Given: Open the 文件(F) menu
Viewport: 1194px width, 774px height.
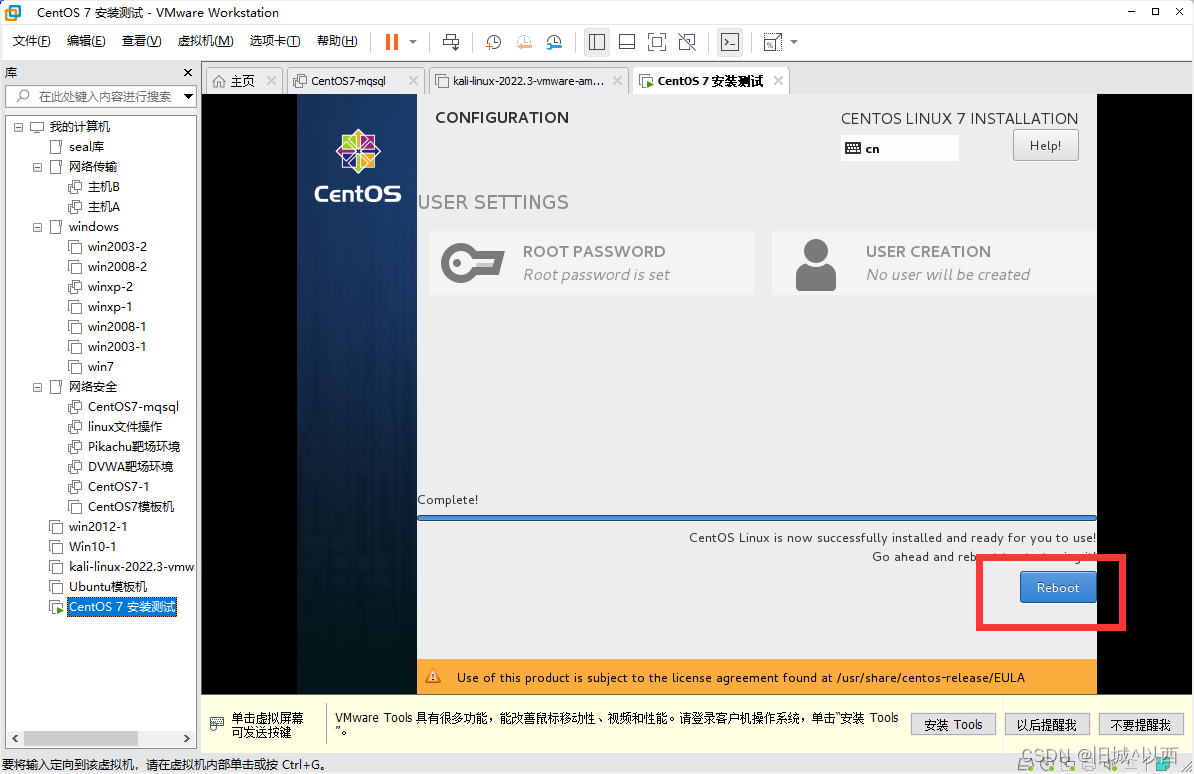Looking at the screenshot, I should coord(31,41).
